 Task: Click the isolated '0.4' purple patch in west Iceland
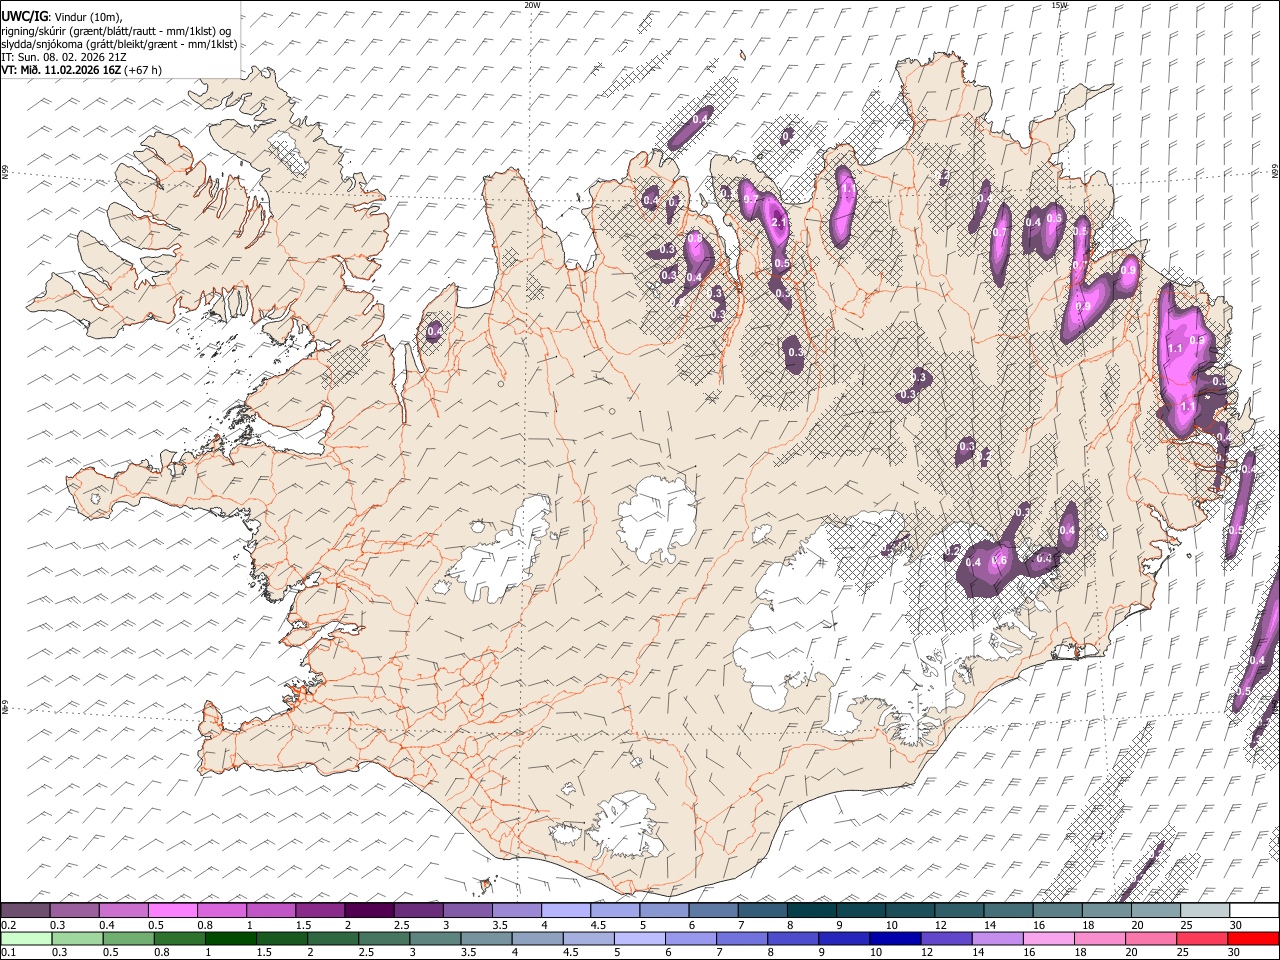click(x=434, y=331)
